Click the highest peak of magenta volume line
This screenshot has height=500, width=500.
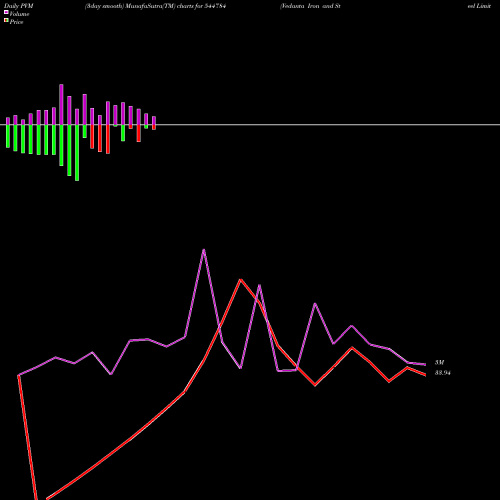[x=204, y=250]
